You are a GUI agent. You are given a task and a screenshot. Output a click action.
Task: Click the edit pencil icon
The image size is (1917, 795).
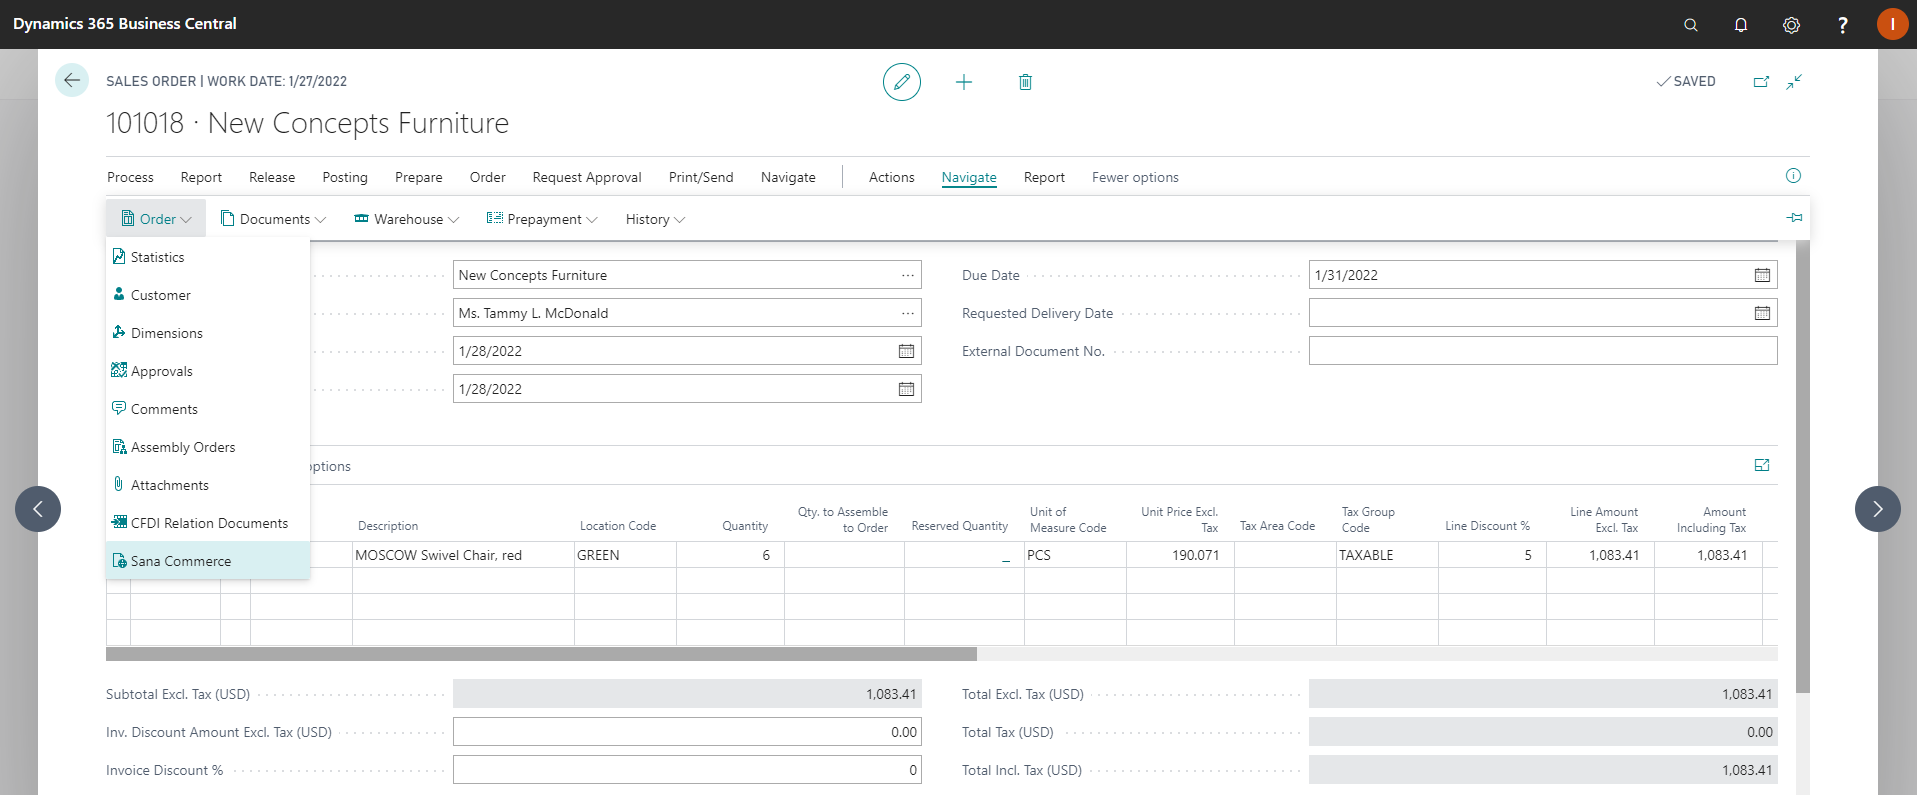(902, 82)
